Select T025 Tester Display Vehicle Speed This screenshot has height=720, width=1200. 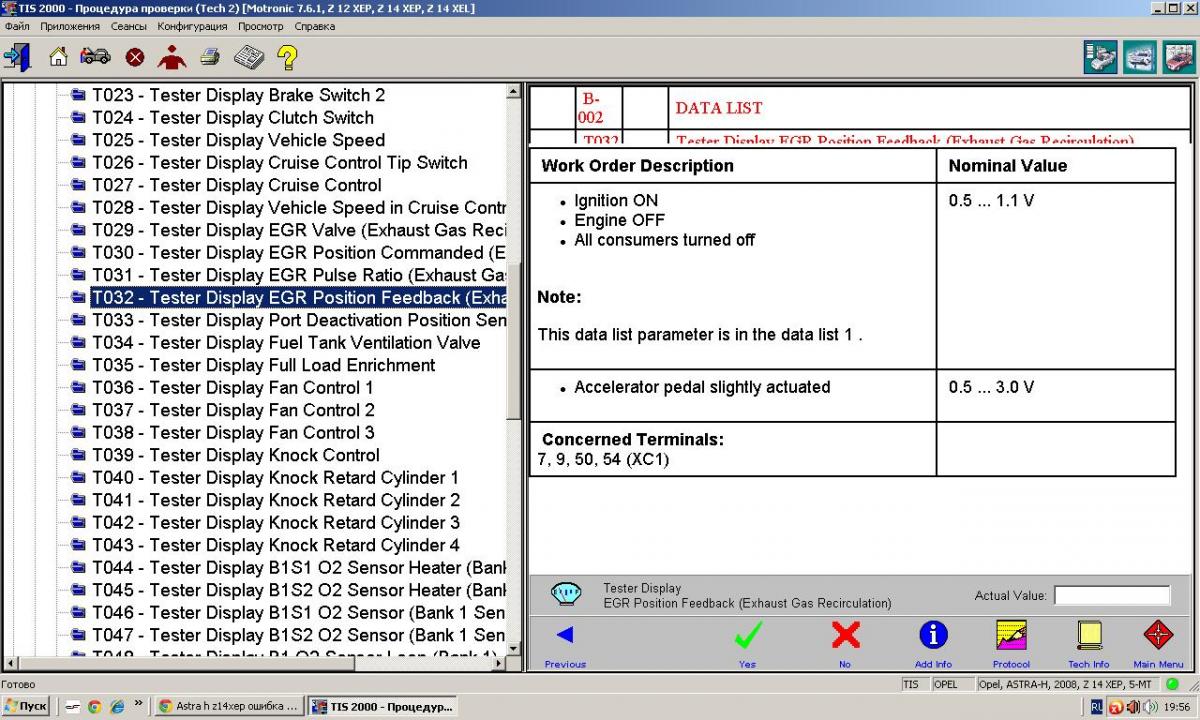tap(238, 140)
